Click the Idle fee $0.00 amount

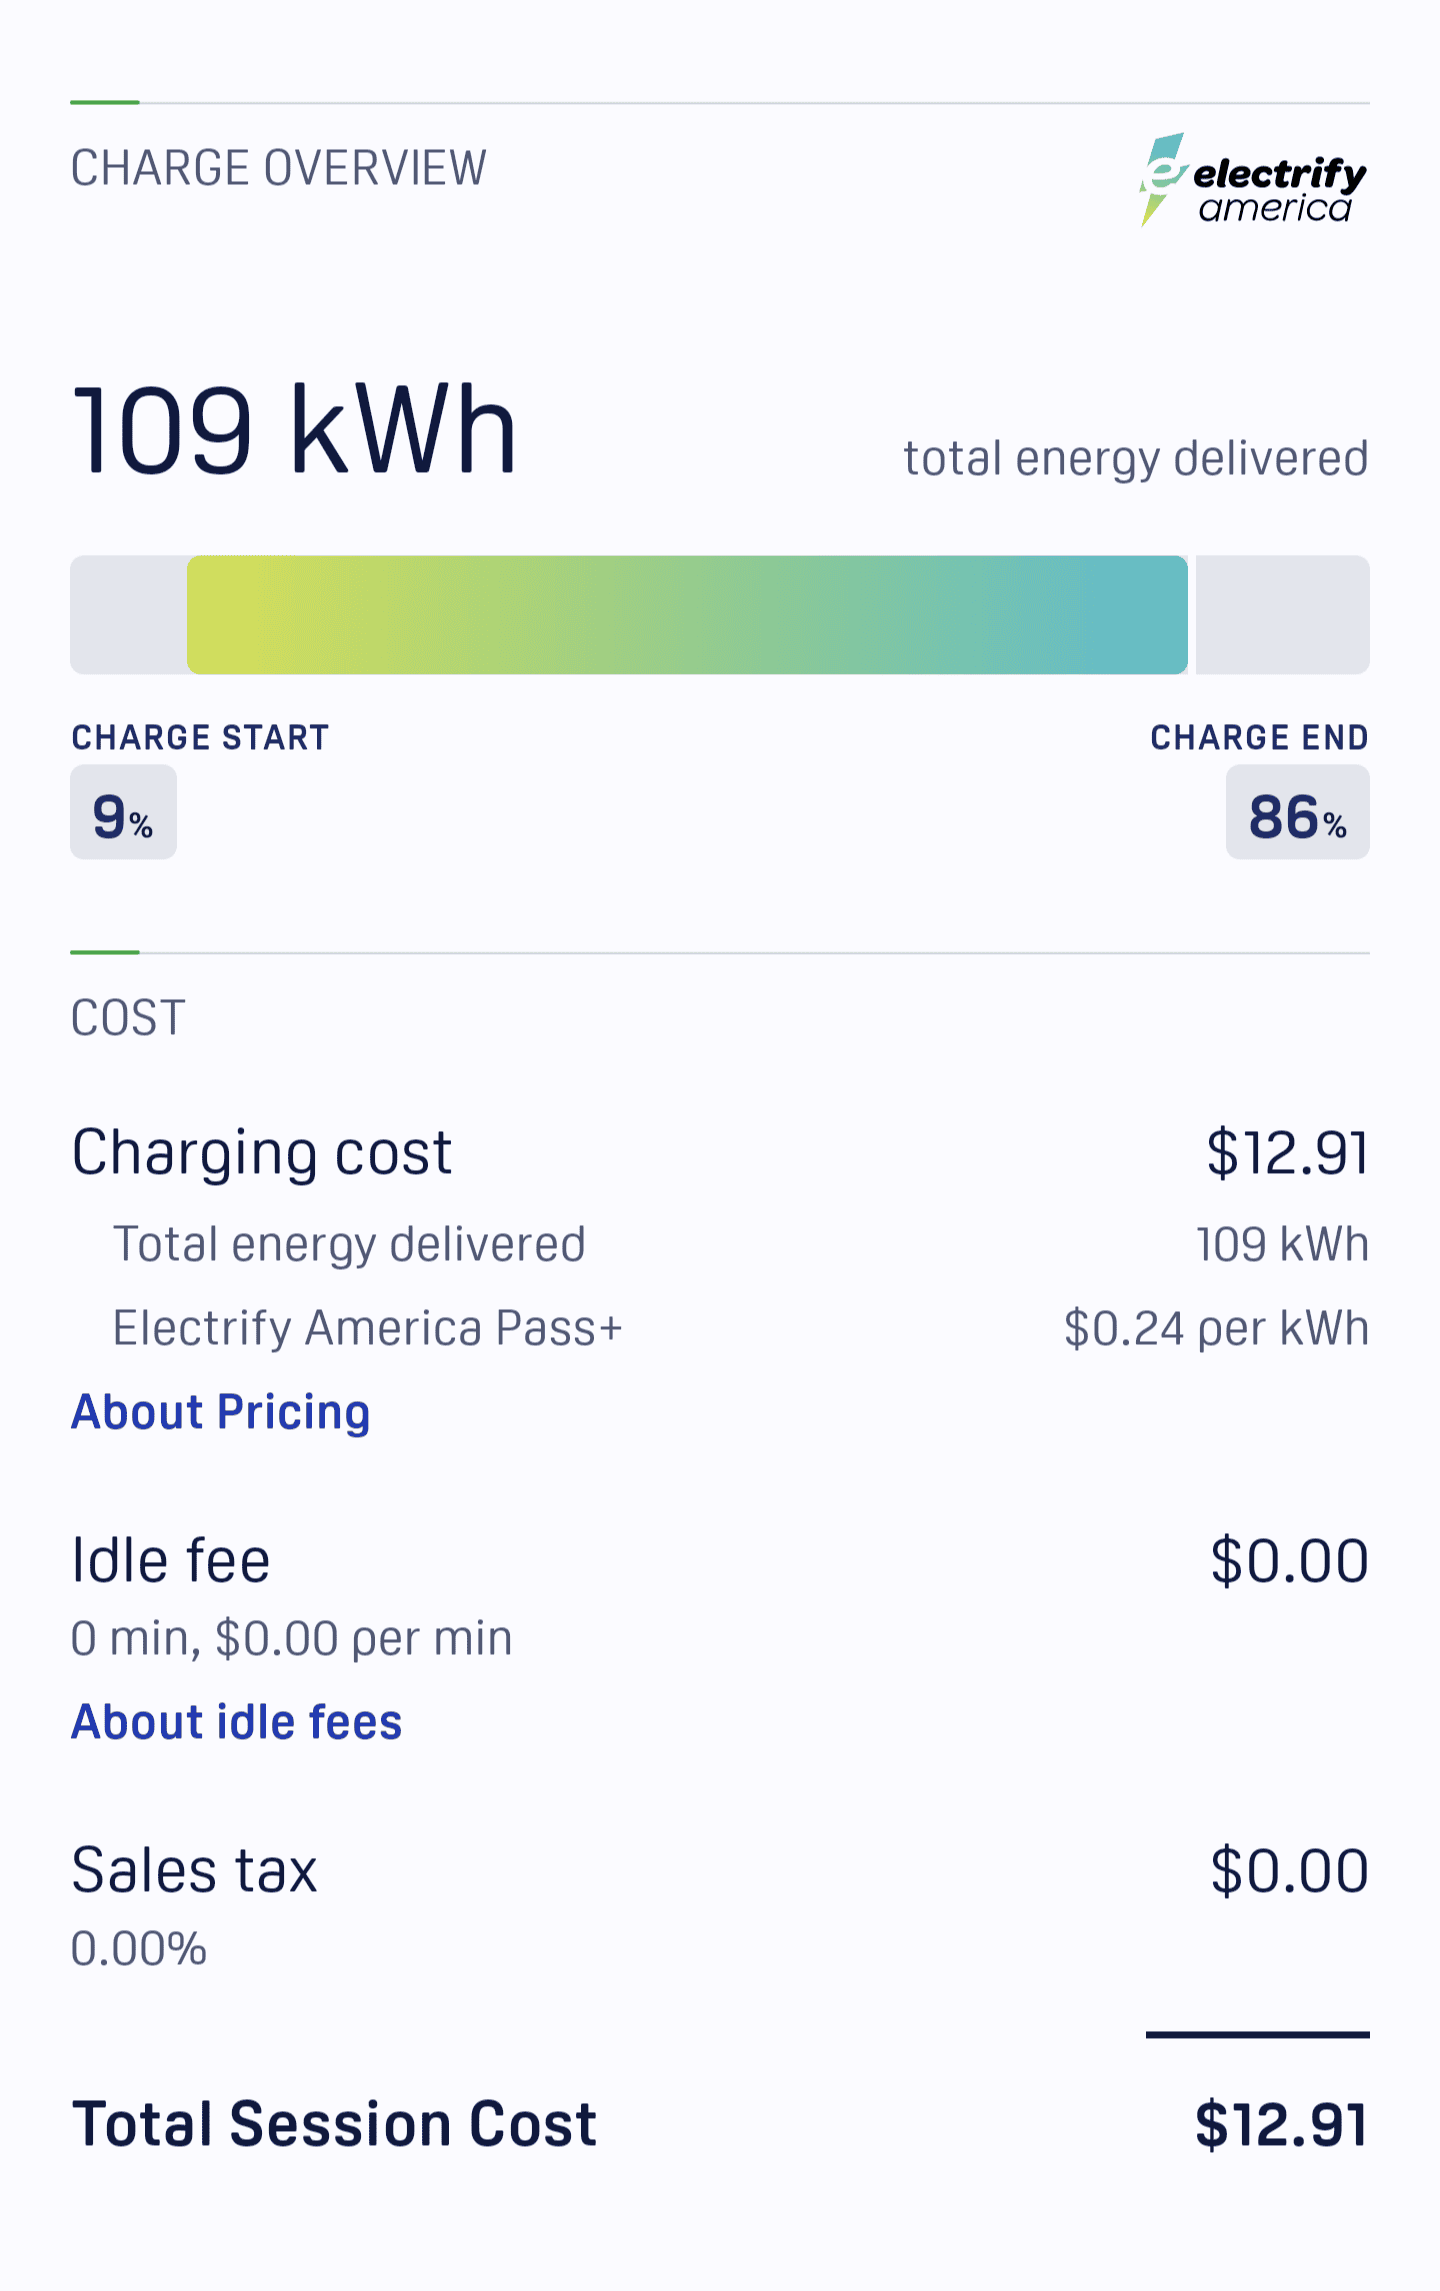coord(1289,1561)
